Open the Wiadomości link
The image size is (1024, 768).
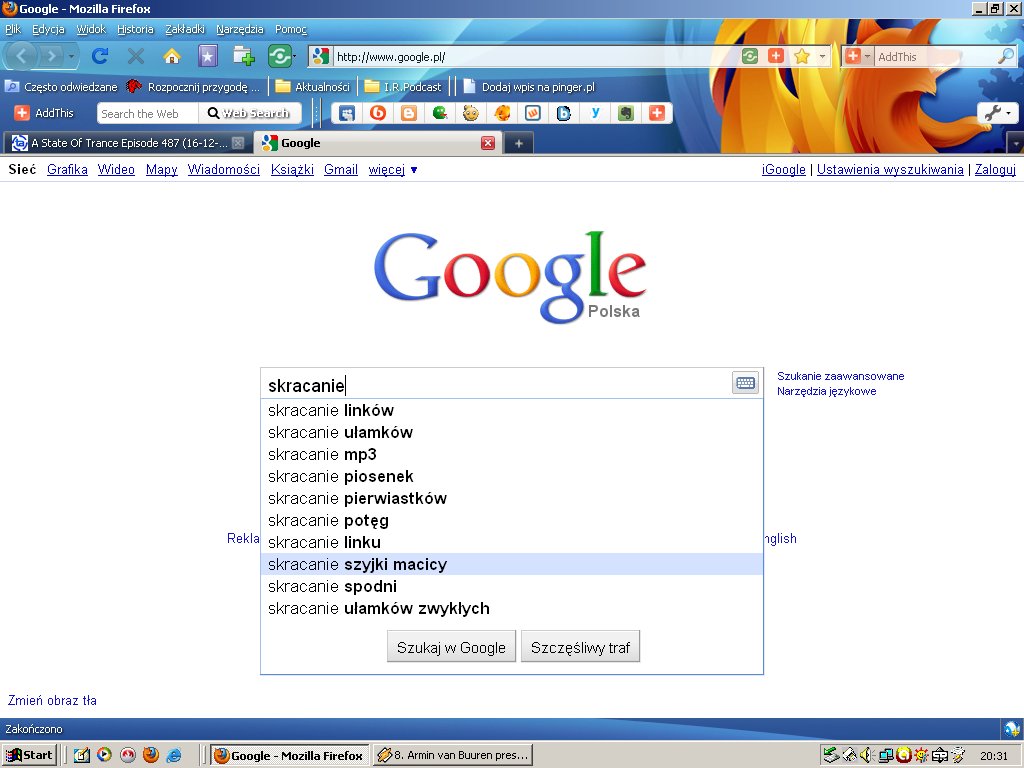tap(224, 170)
